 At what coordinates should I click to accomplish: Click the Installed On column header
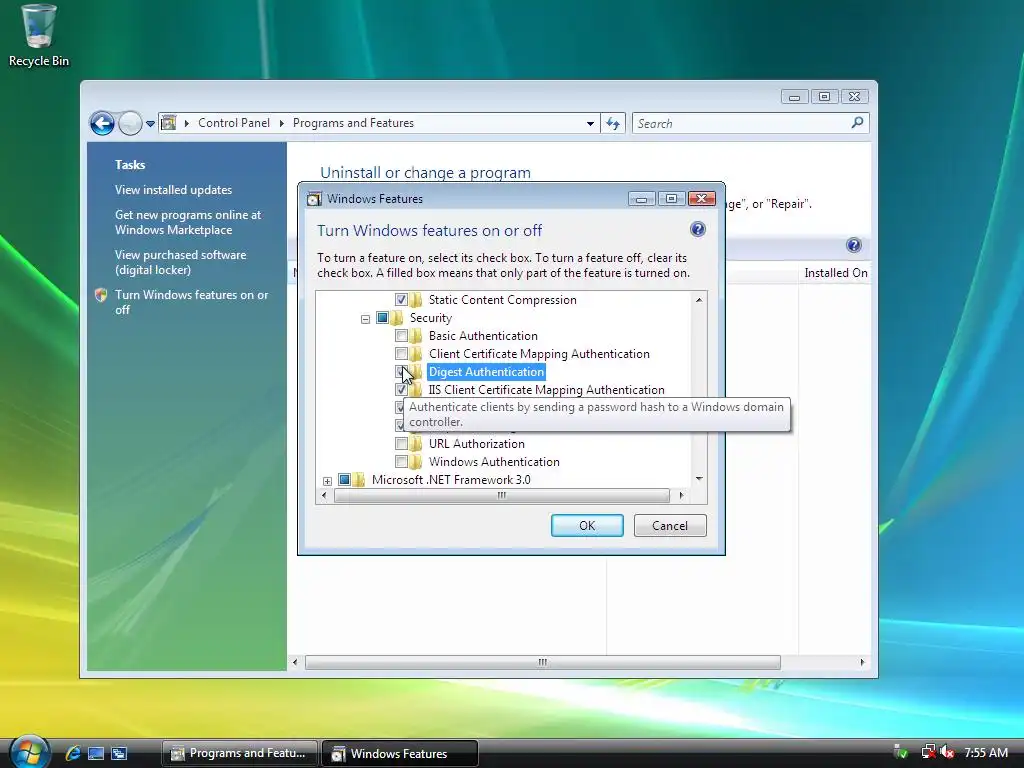835,273
